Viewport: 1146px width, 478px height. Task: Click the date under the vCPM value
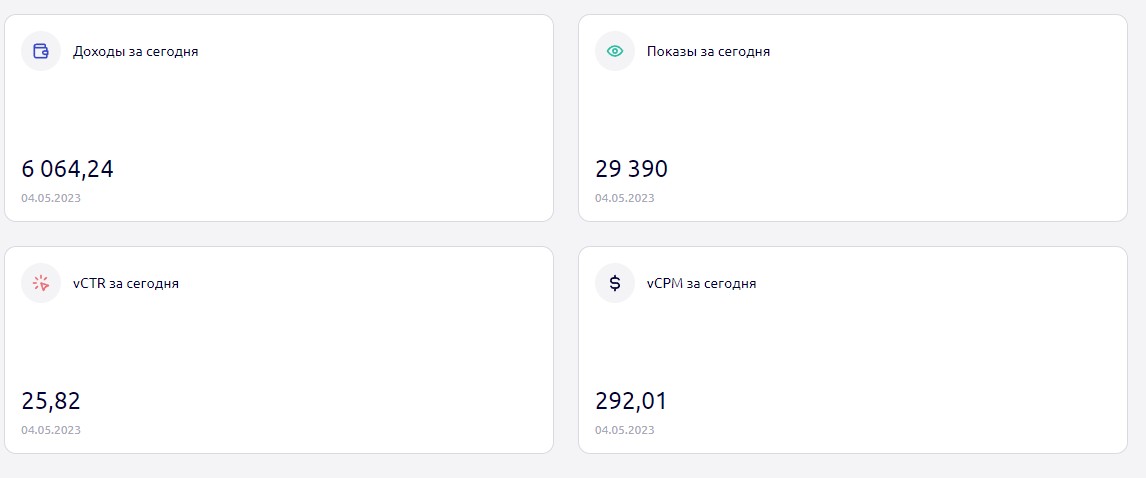tap(625, 430)
